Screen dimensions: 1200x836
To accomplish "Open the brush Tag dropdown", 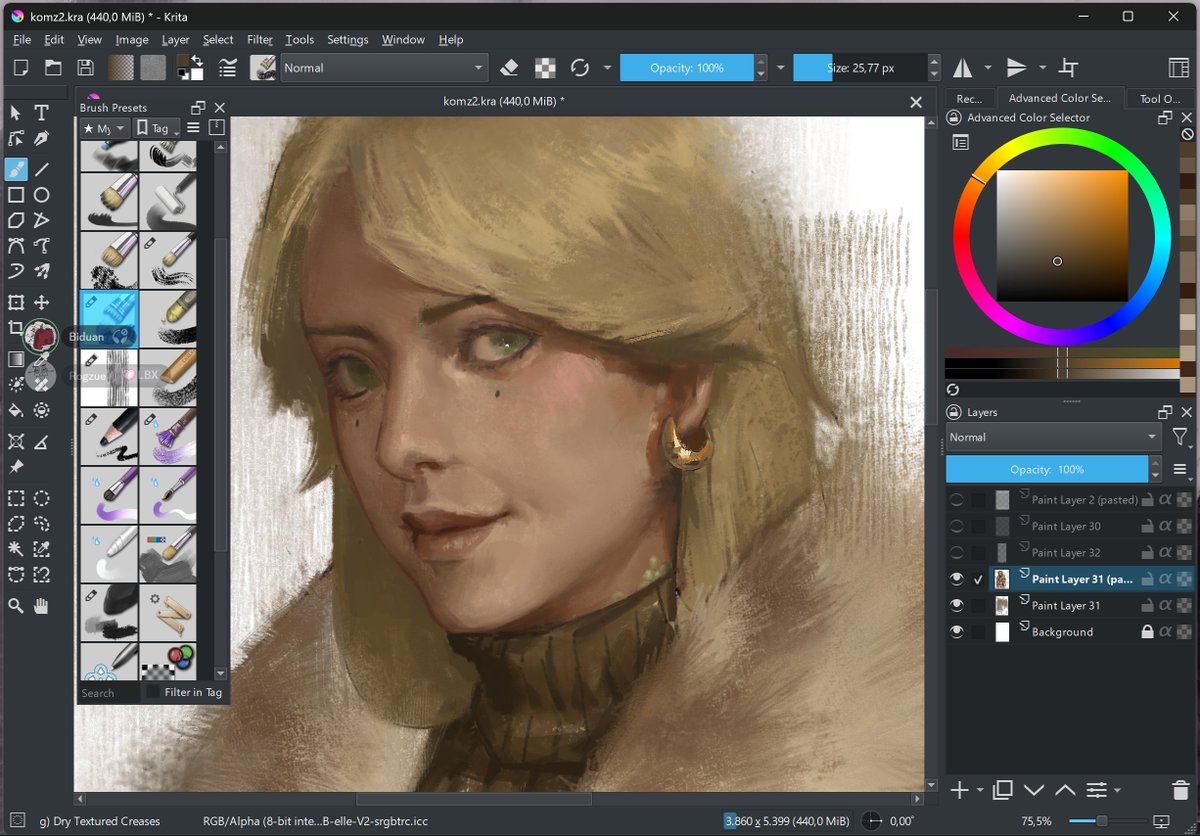I will pos(156,128).
